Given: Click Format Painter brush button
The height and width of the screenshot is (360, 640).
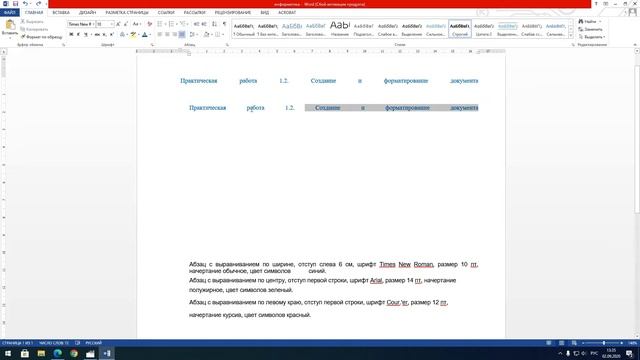Looking at the screenshot, I should (x=42, y=37).
